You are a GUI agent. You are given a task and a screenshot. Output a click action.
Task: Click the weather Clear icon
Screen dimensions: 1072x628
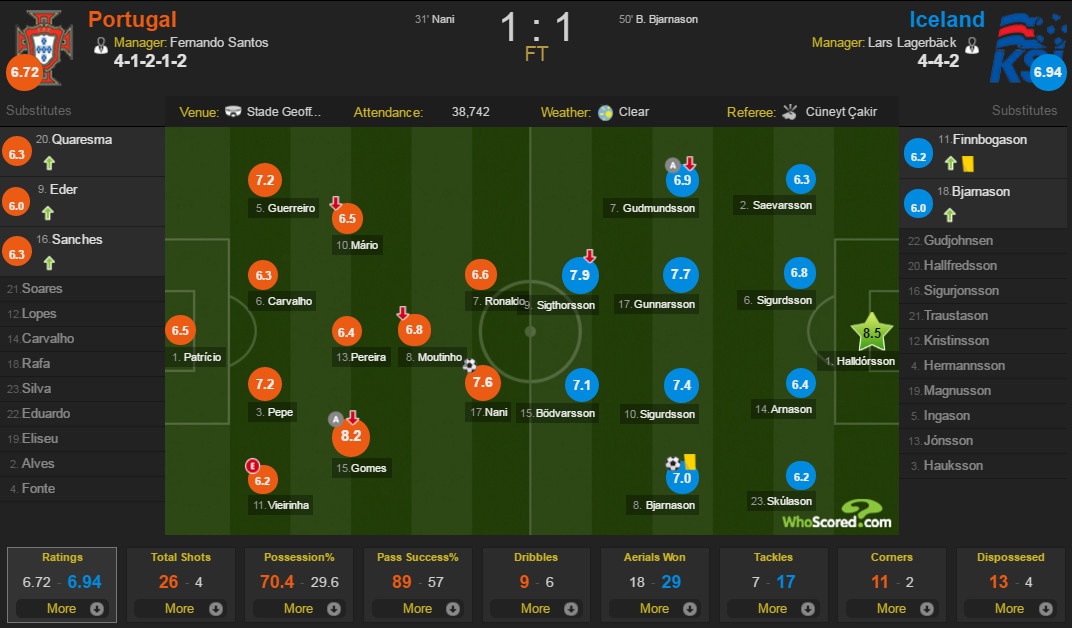click(x=605, y=112)
